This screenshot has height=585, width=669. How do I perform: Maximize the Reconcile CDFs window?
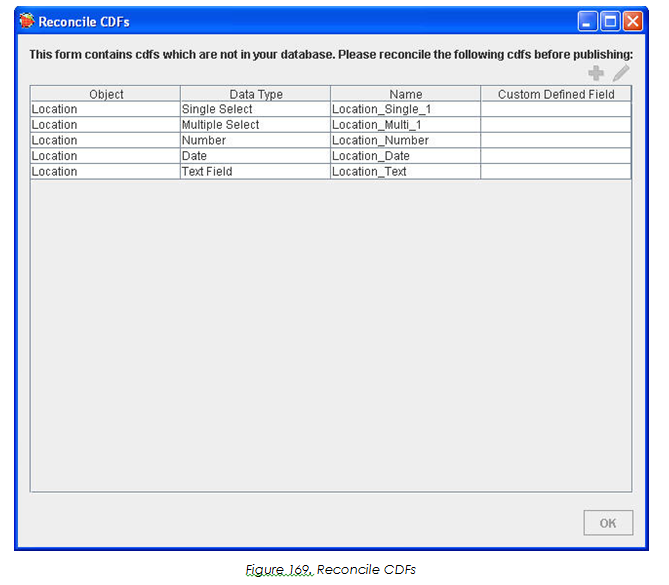click(610, 21)
